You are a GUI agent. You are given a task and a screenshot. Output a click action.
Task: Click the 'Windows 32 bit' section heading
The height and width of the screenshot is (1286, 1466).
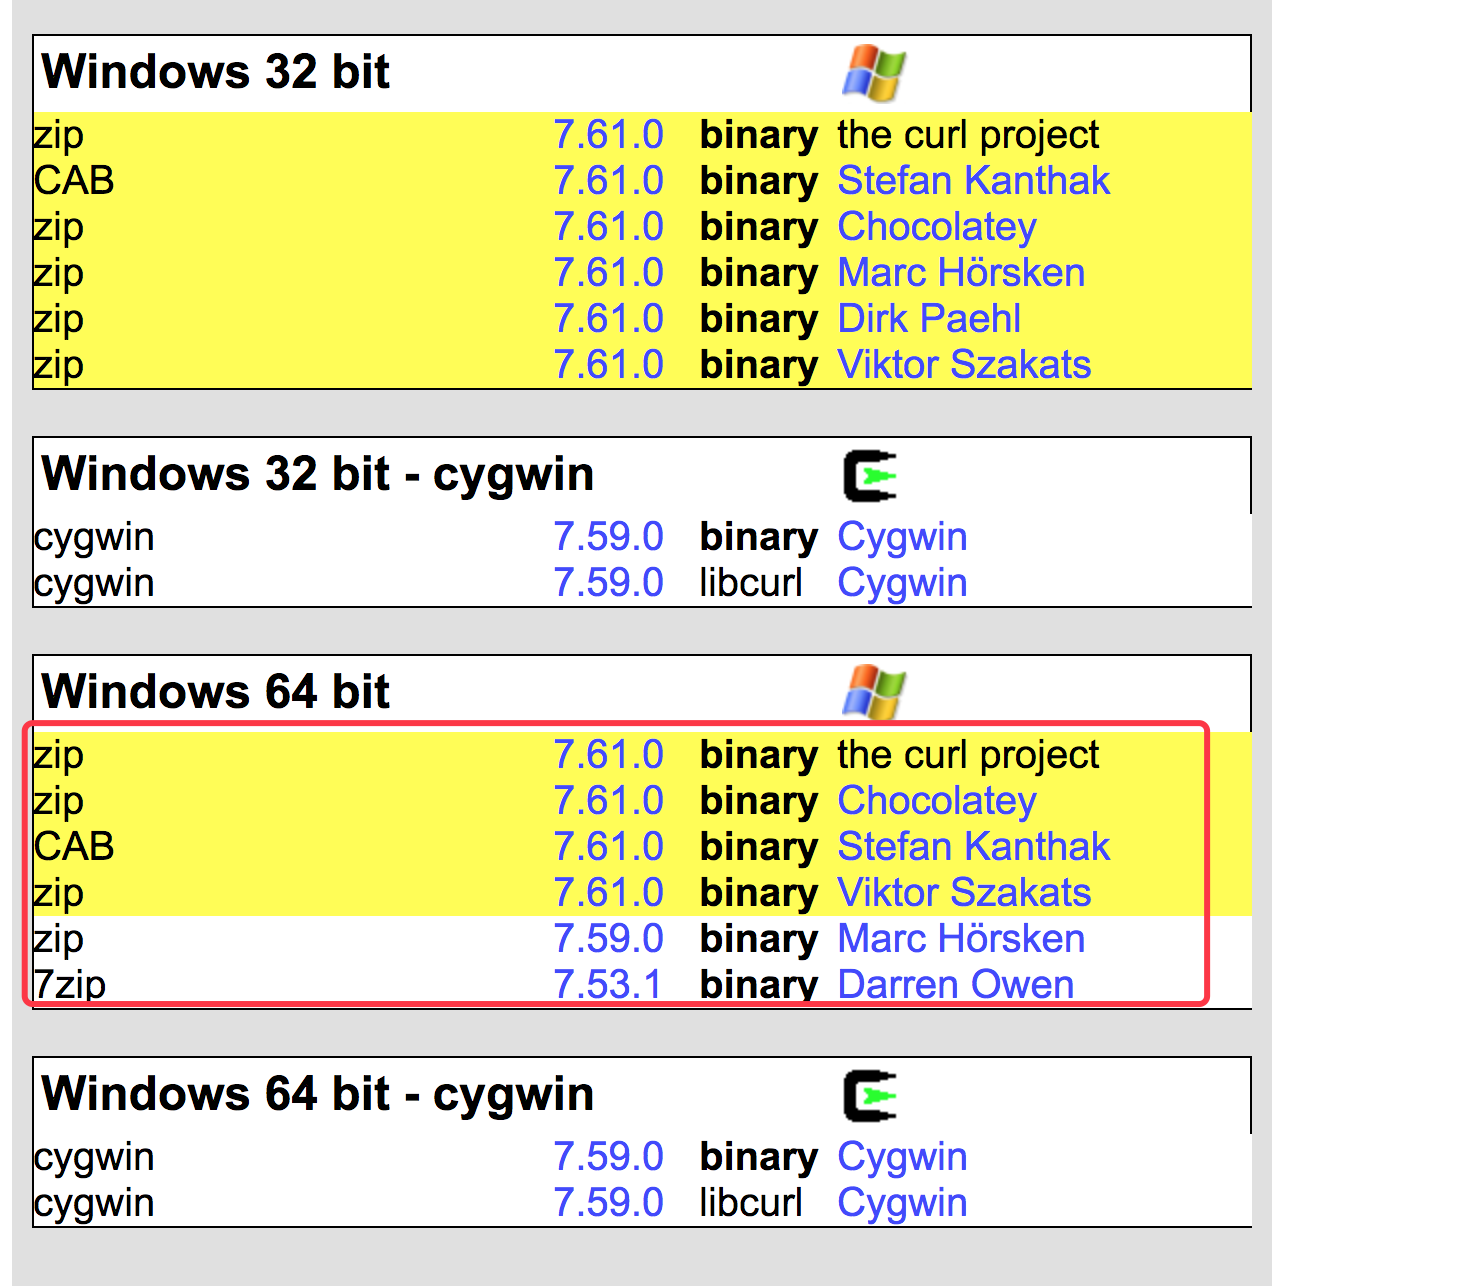coord(216,72)
